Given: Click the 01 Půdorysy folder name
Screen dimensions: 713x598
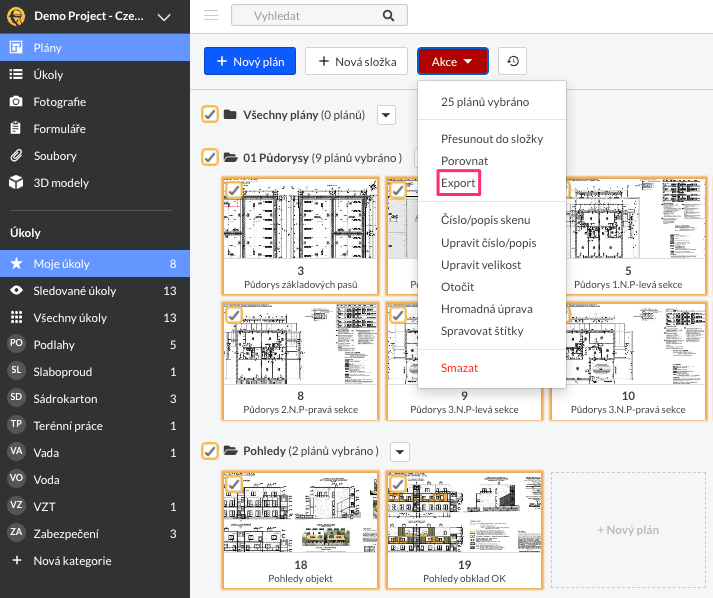Looking at the screenshot, I should [276, 158].
